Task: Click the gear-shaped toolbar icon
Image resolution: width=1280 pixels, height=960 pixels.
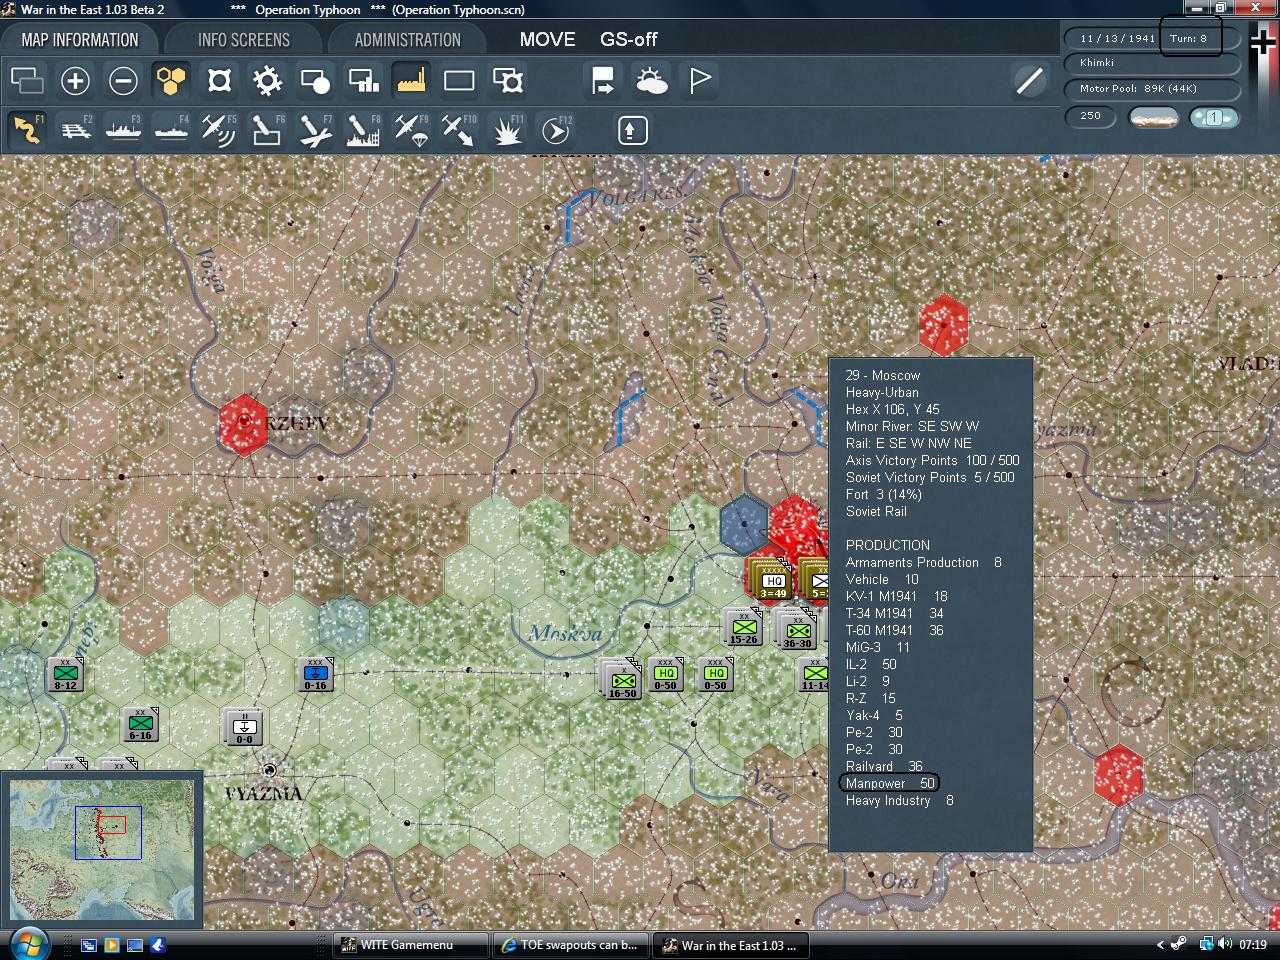Action: (267, 80)
